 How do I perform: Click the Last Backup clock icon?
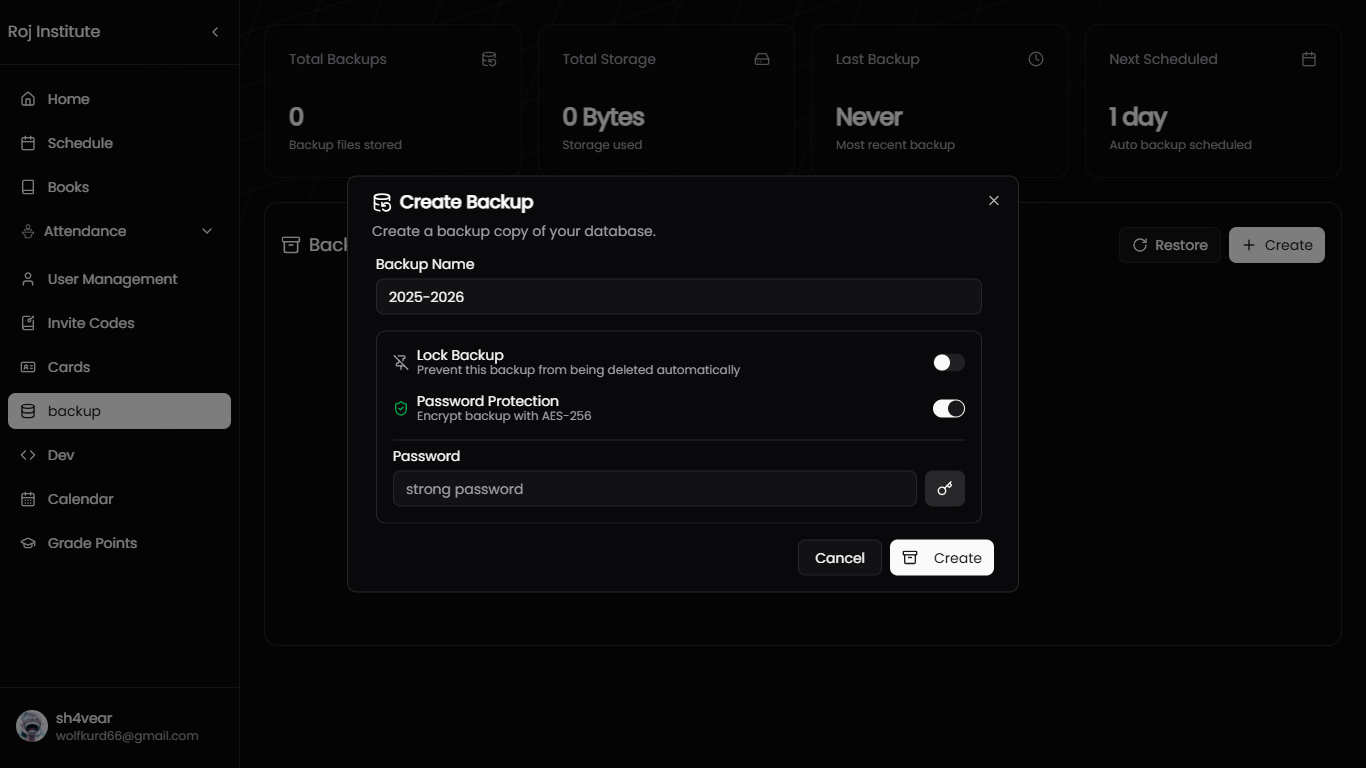[1036, 59]
